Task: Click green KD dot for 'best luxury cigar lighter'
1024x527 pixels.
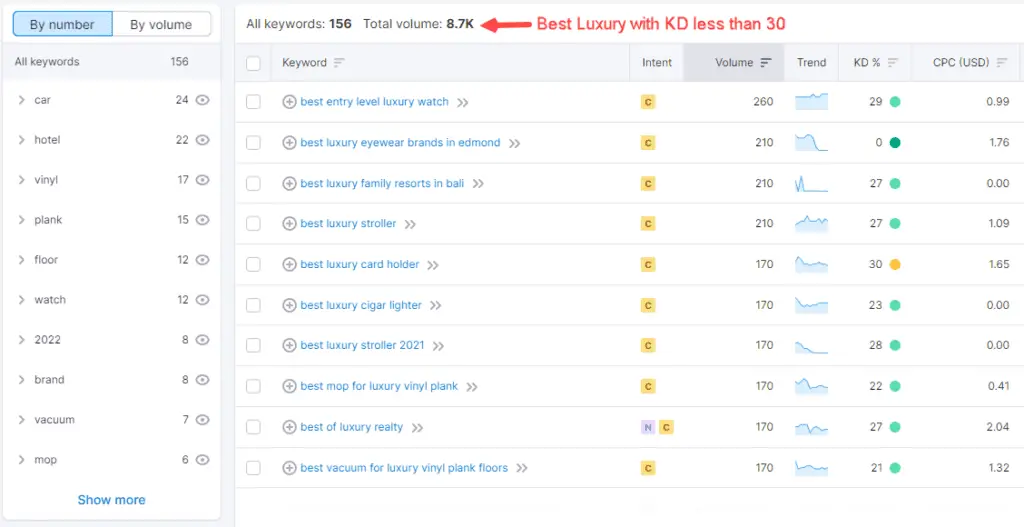Action: (895, 305)
